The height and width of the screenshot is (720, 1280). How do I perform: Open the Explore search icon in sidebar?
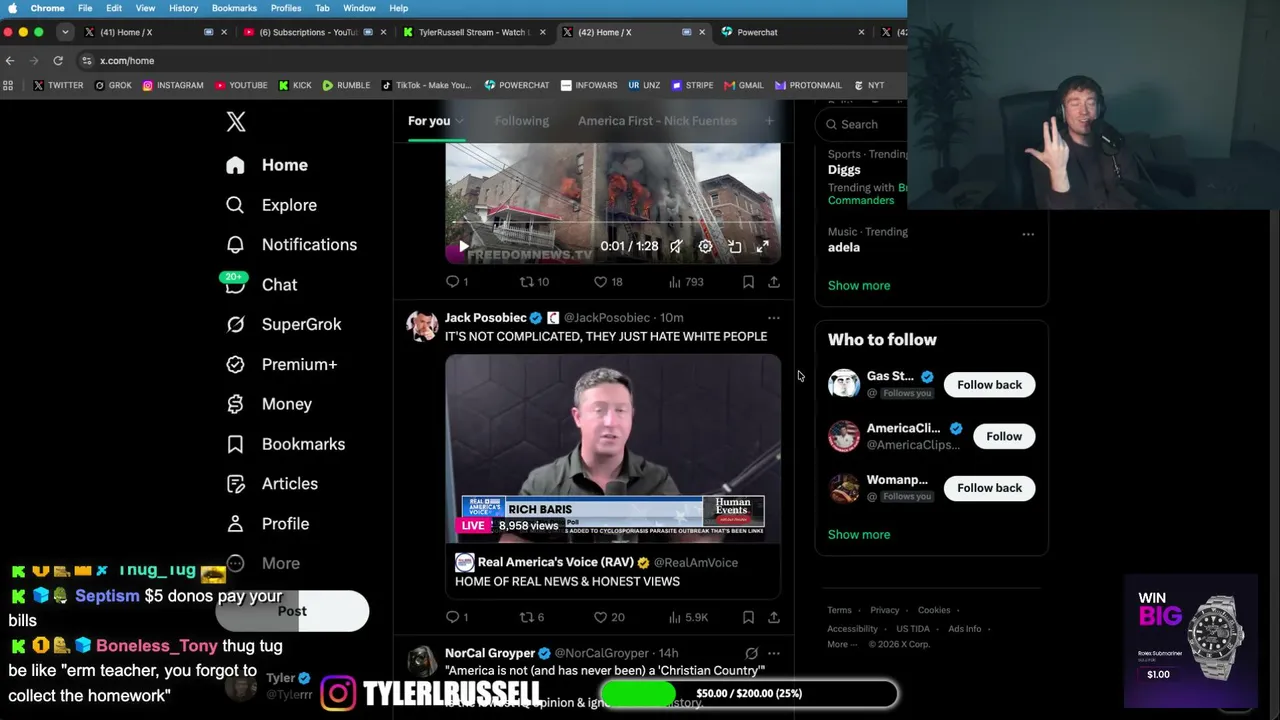coord(235,205)
